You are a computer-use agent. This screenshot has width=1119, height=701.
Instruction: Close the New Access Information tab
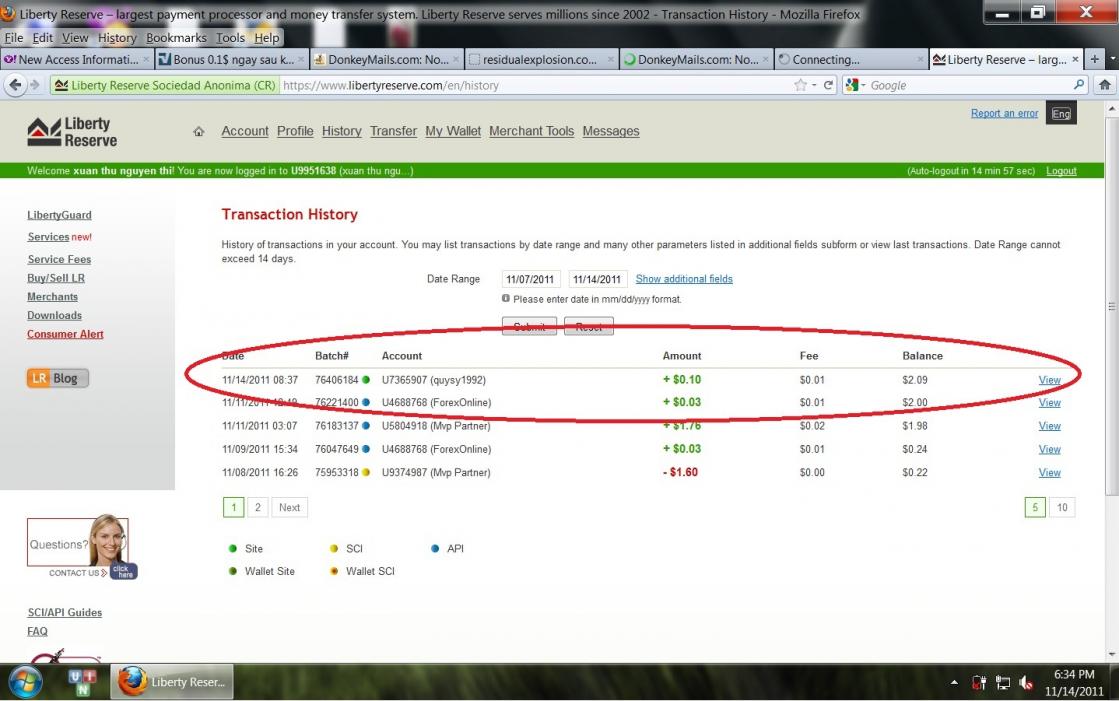[146, 59]
